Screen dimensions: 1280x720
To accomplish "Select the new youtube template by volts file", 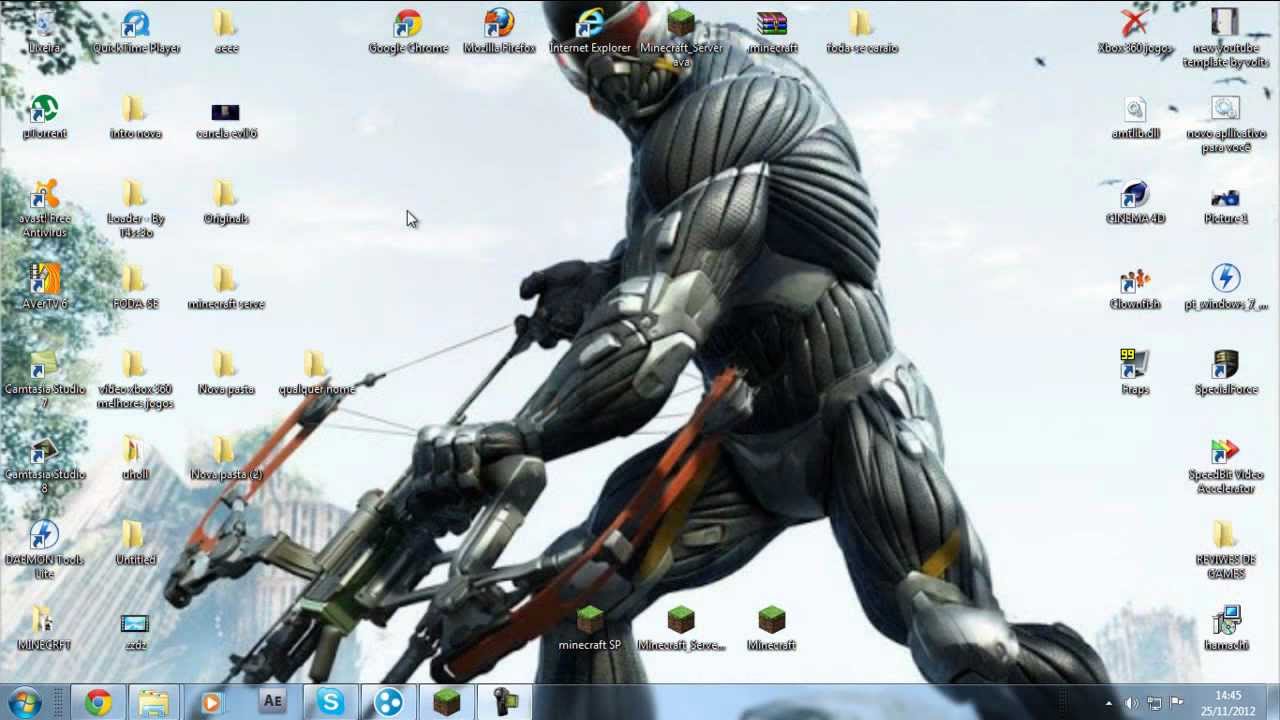I will coord(1225,38).
